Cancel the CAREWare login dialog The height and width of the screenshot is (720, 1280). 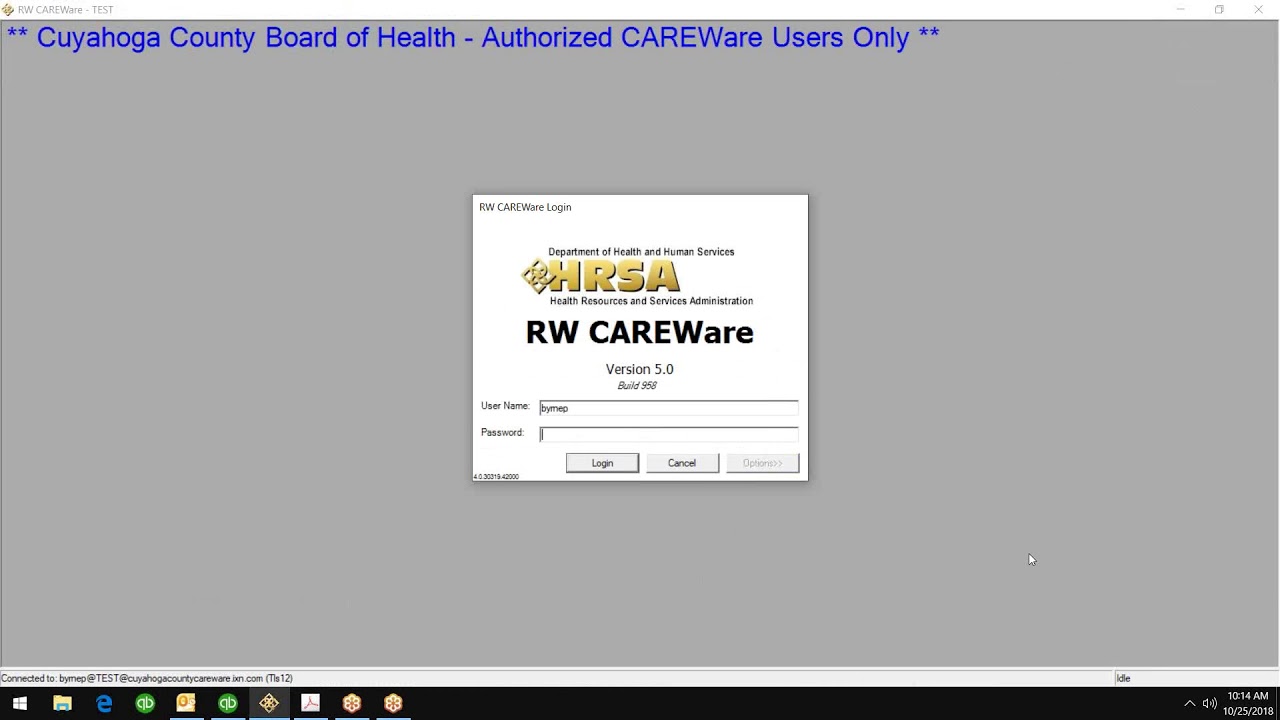coord(682,463)
